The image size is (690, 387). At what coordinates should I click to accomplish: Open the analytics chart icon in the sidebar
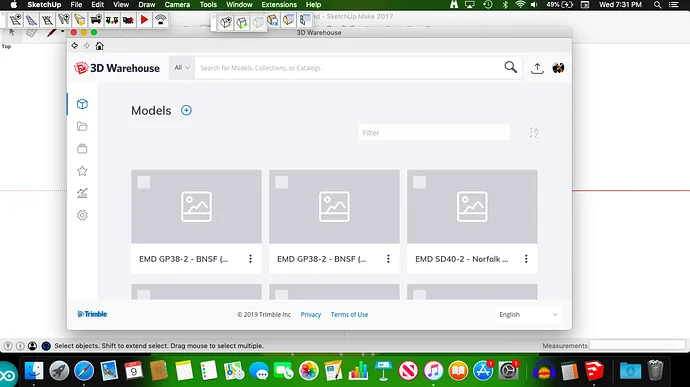pos(82,193)
